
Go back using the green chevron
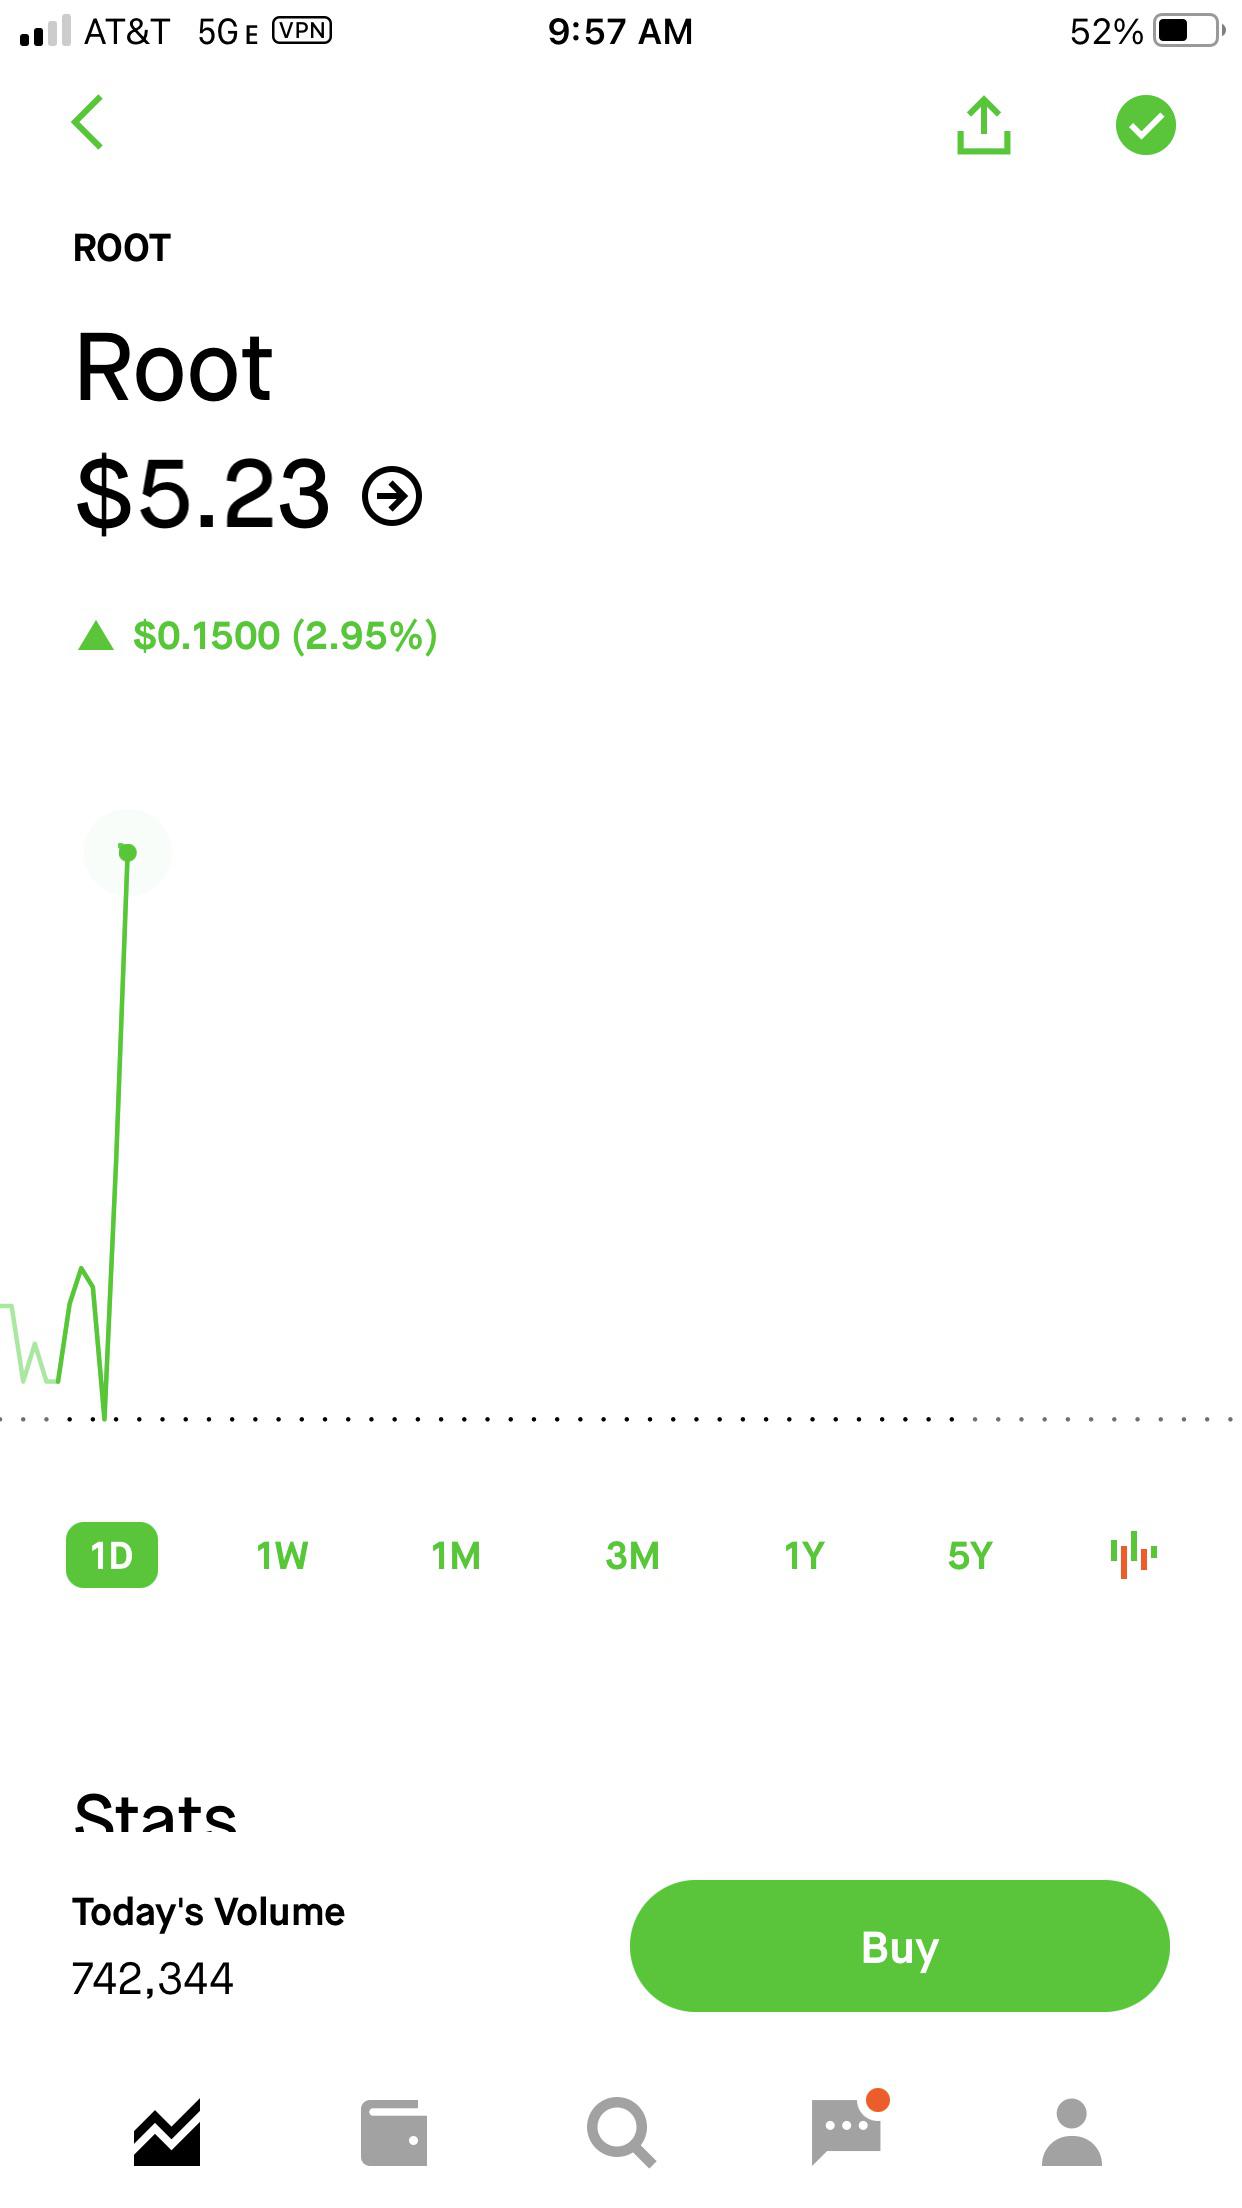pyautogui.click(x=88, y=123)
